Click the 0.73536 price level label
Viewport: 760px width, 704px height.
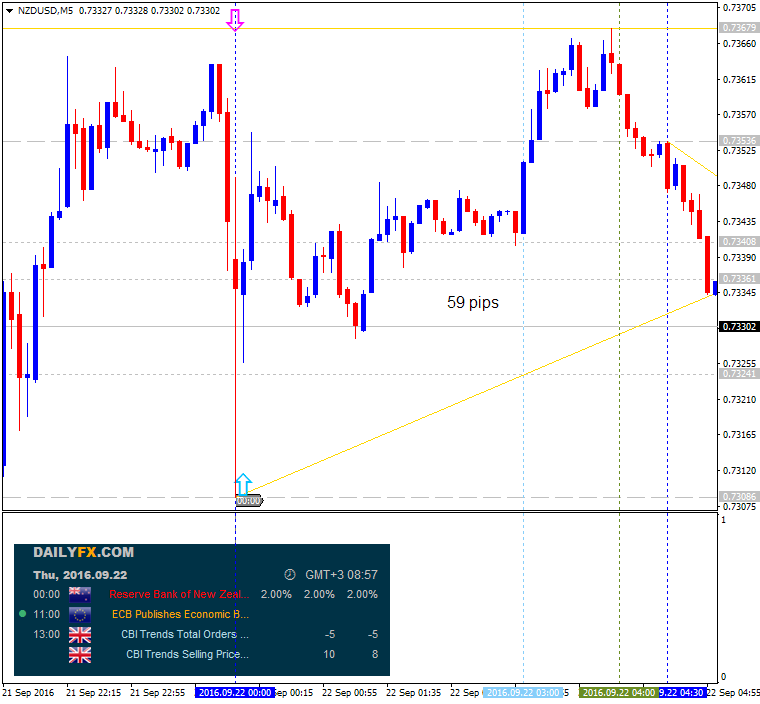(x=739, y=141)
